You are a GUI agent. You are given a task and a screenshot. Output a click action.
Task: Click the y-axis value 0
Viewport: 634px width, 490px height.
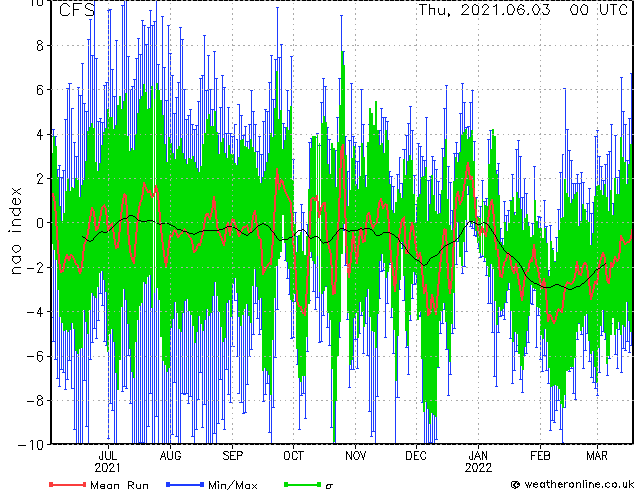pyautogui.click(x=40, y=223)
